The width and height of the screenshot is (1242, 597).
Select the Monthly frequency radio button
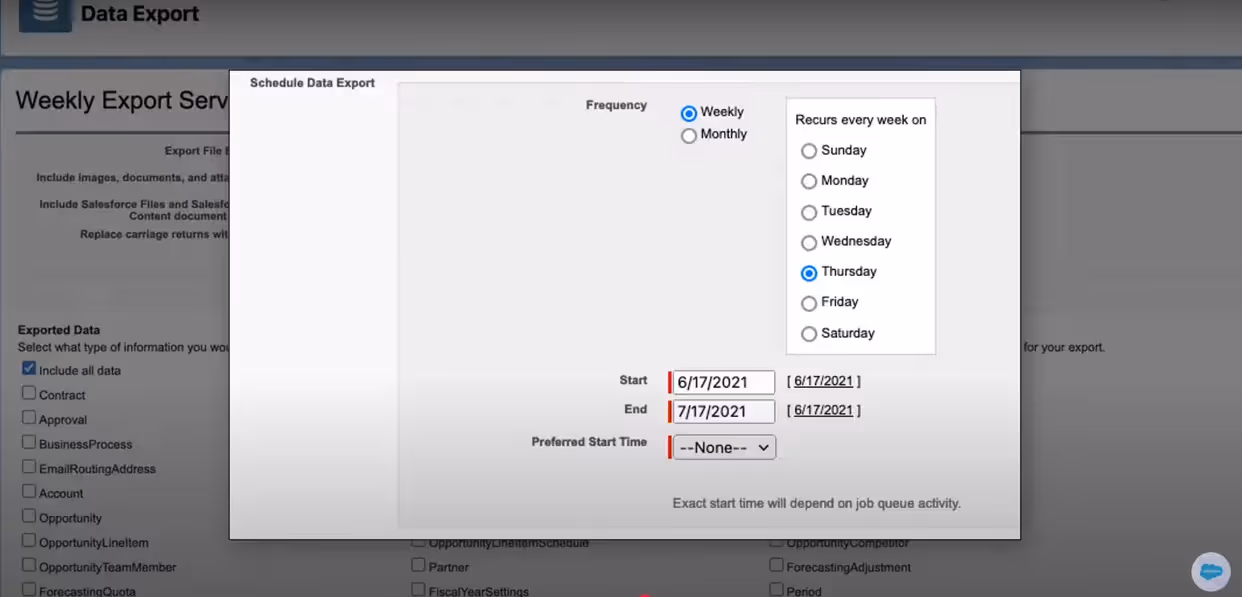688,135
